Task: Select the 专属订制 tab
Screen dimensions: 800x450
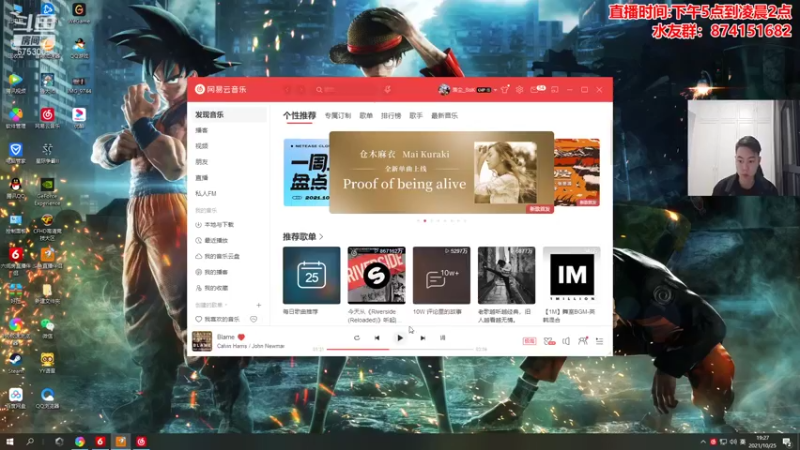Action: pos(338,116)
